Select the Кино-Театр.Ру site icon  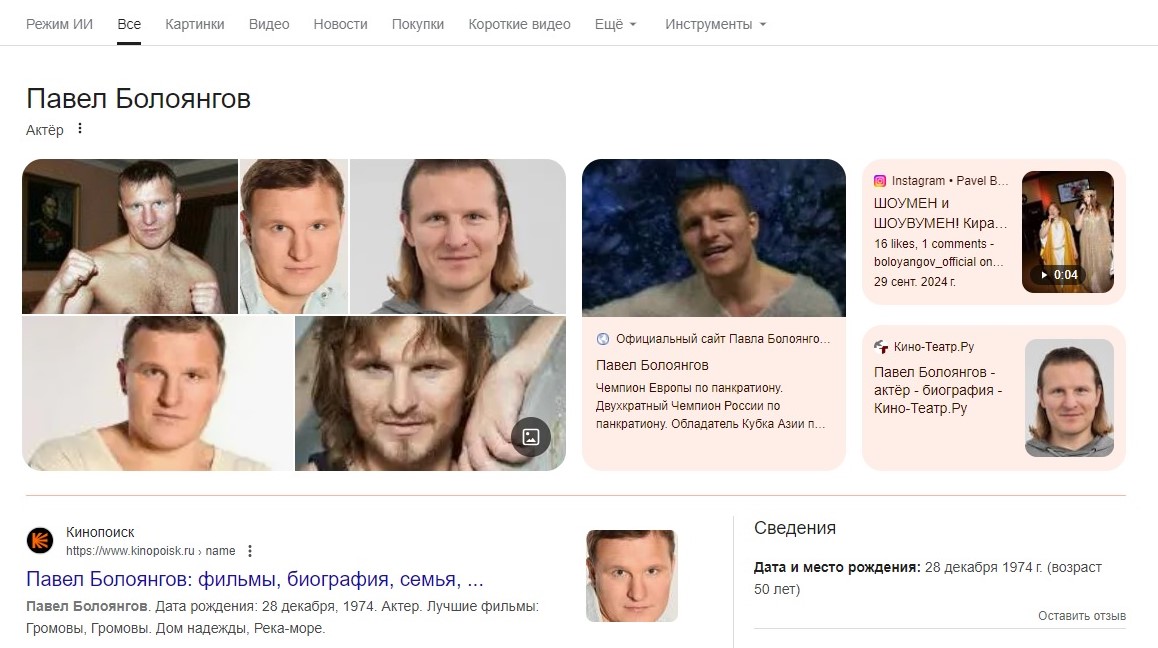click(880, 347)
